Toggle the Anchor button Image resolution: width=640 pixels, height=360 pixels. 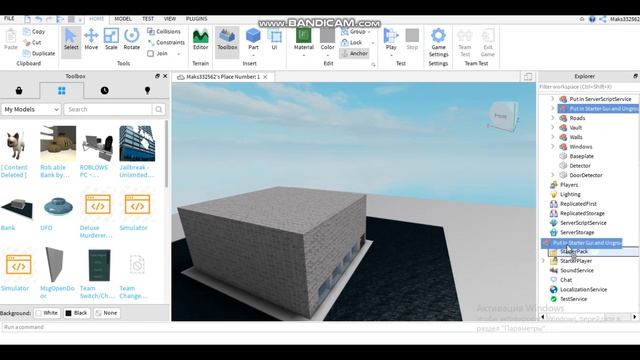pos(354,53)
